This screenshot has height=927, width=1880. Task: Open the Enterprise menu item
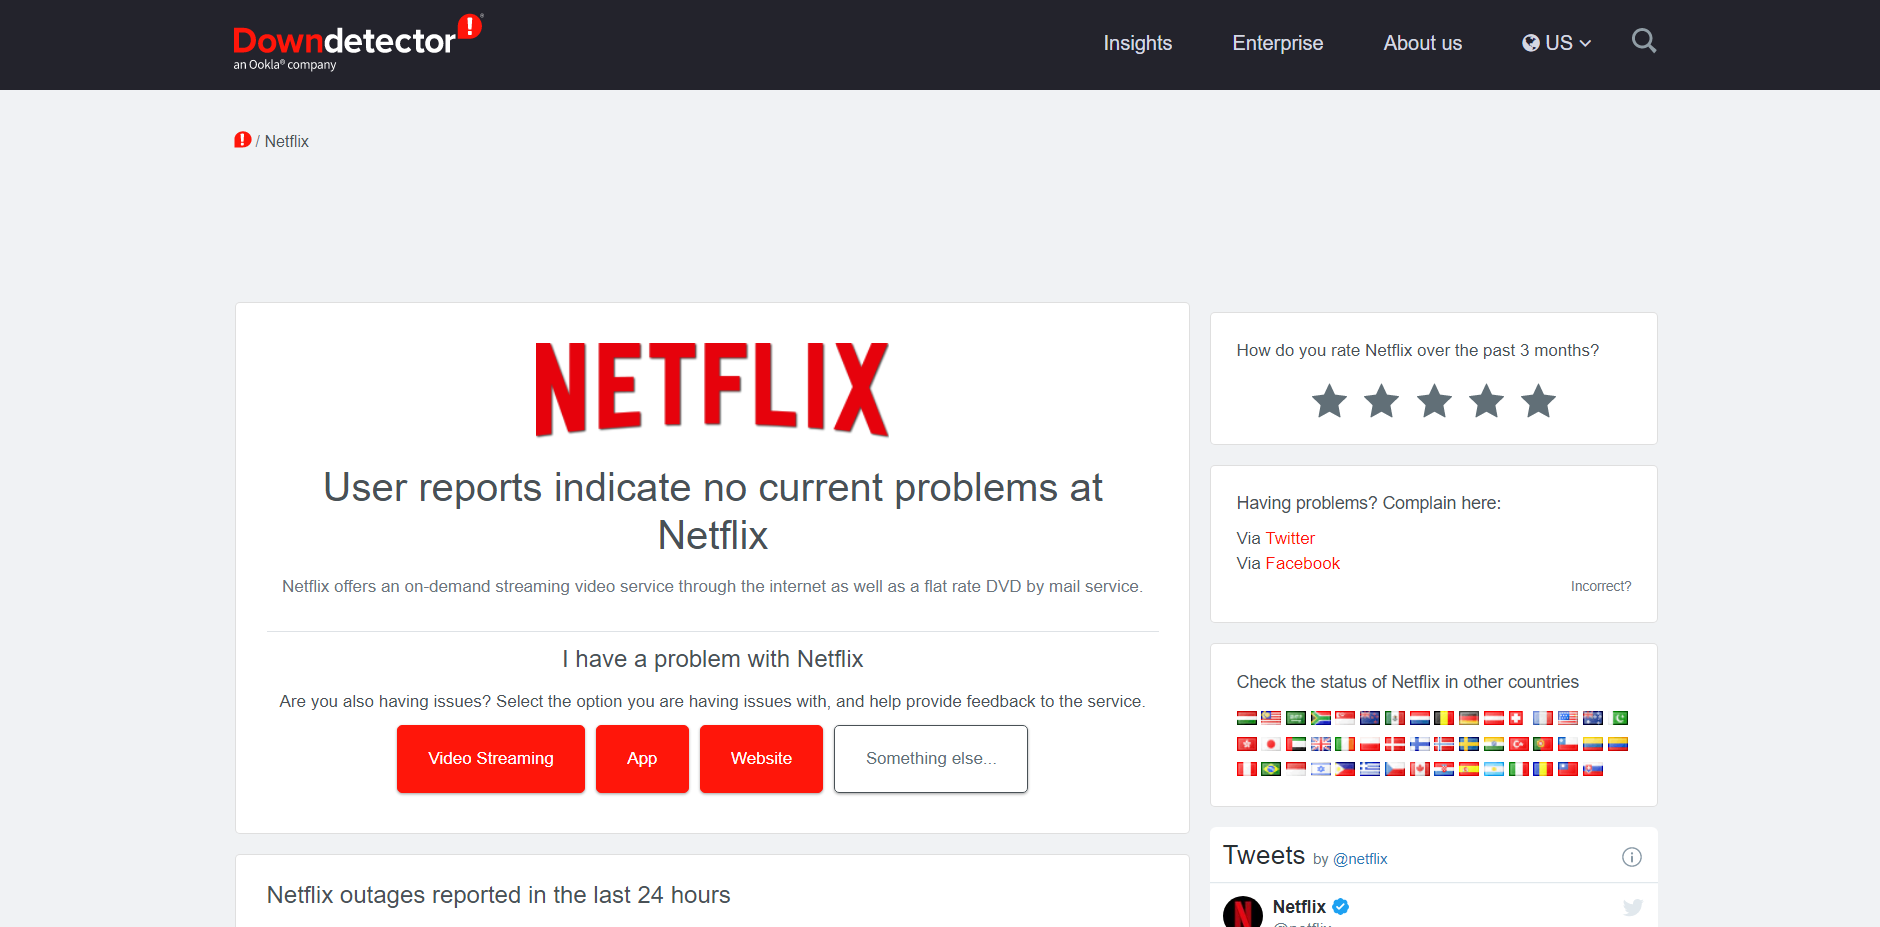tap(1277, 43)
